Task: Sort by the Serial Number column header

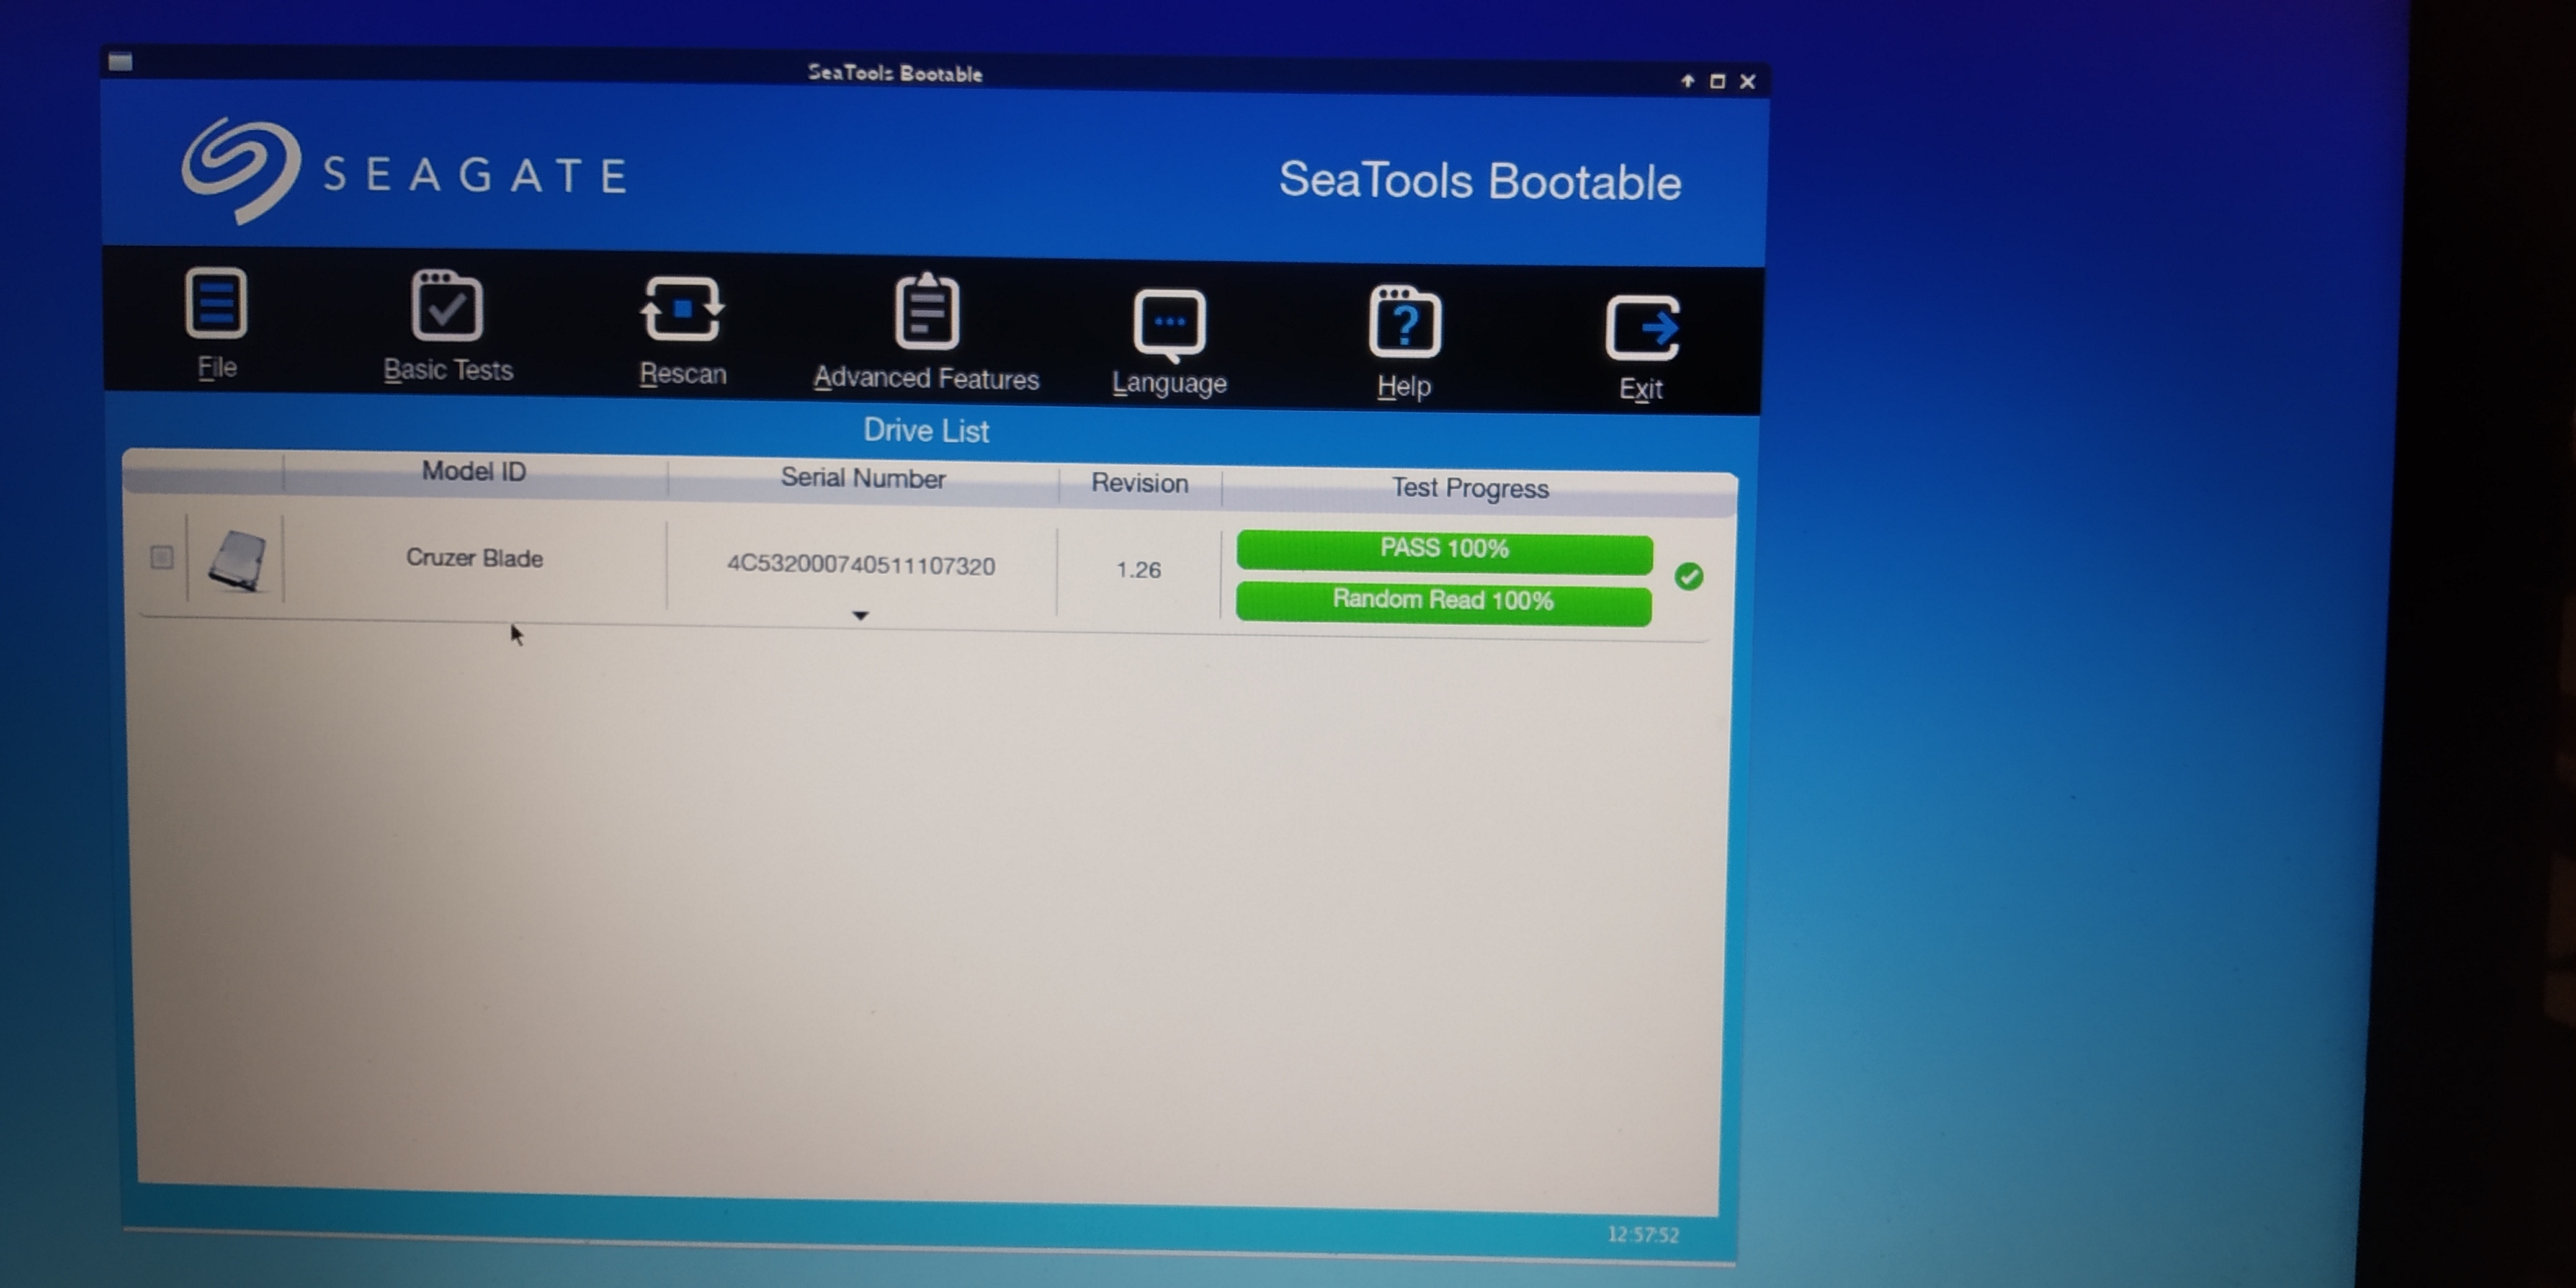Action: tap(863, 479)
